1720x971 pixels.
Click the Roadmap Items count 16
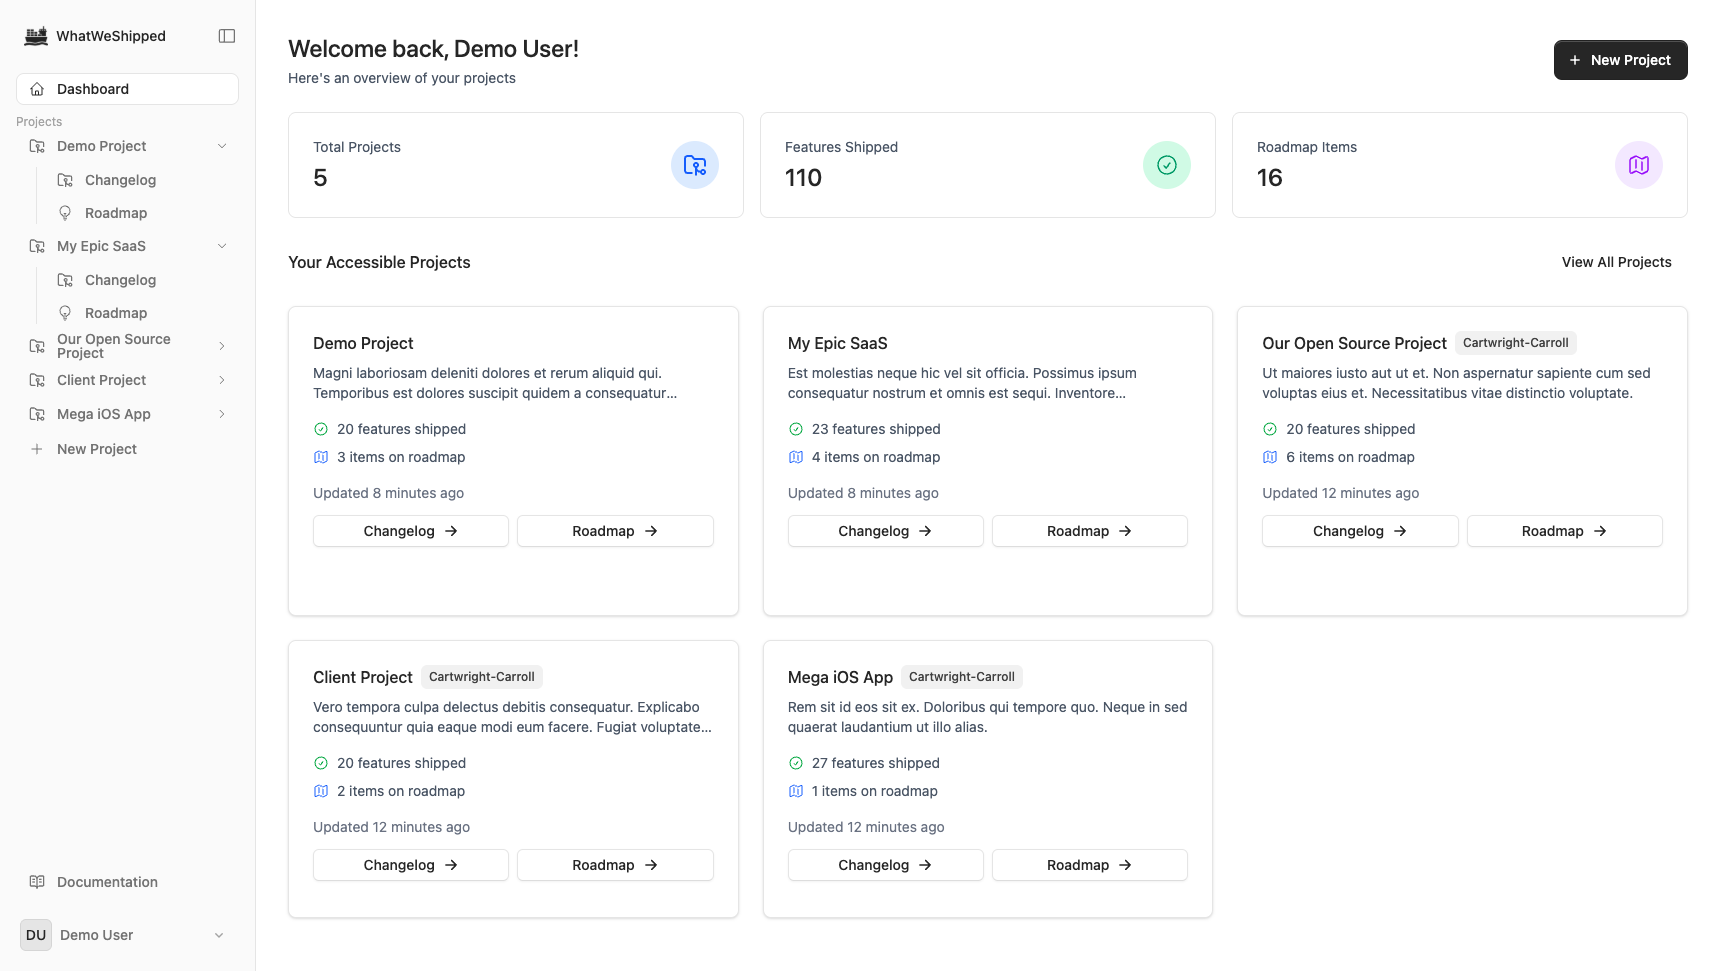(1269, 178)
